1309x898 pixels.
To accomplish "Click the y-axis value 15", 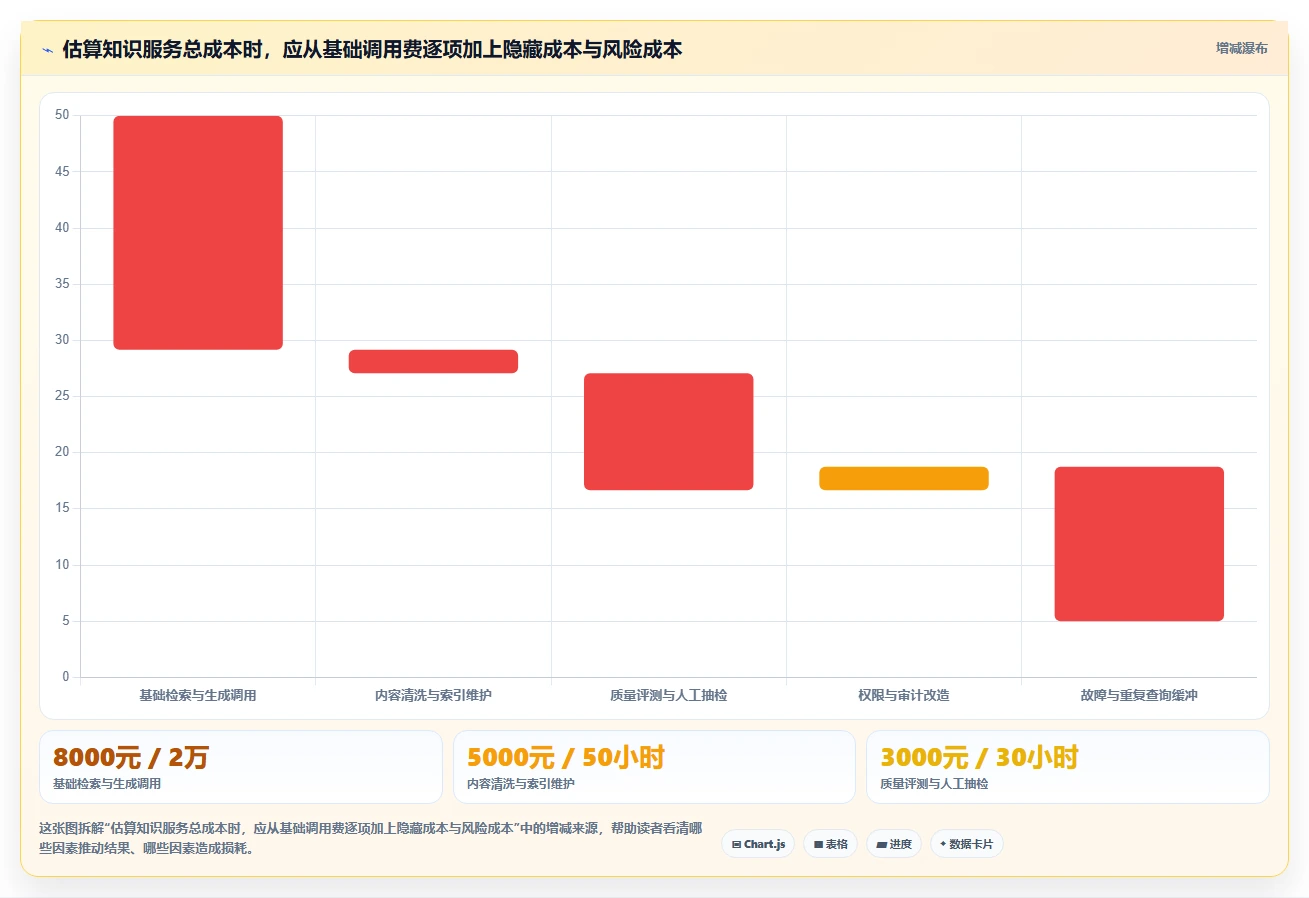I will point(62,508).
